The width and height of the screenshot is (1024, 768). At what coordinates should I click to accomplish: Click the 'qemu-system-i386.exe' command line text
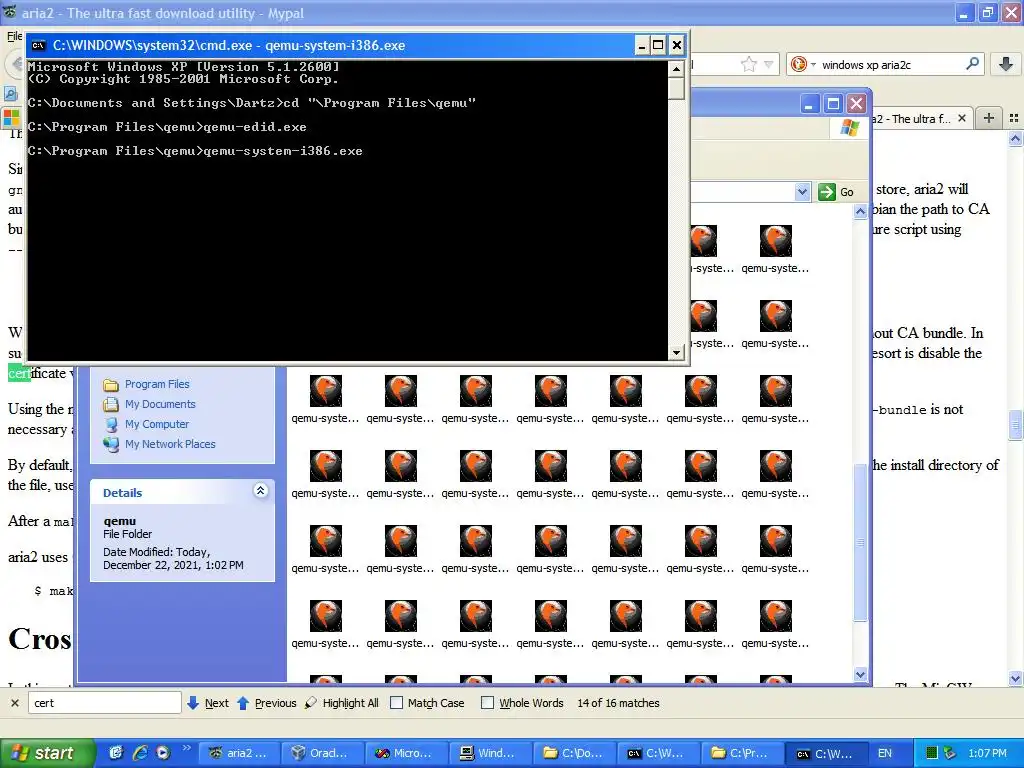click(283, 151)
